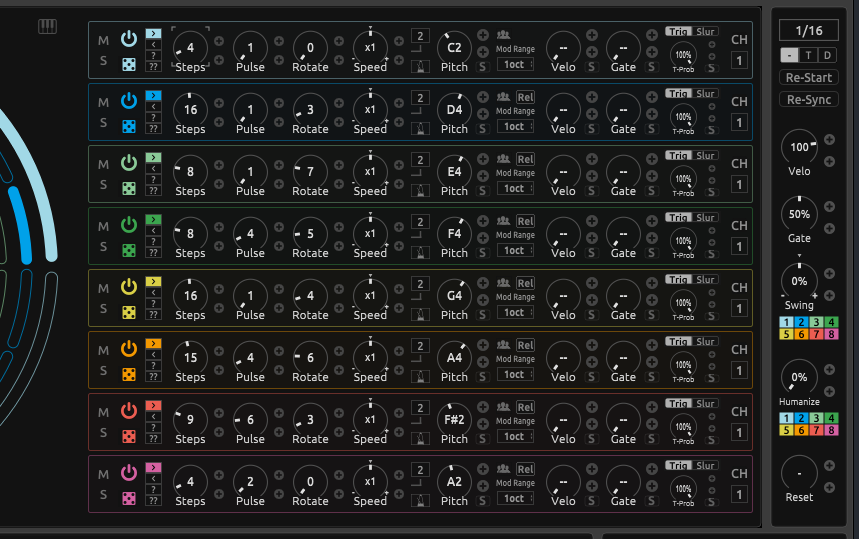
Task: Select Slur mode on the A4 track
Action: (x=706, y=342)
